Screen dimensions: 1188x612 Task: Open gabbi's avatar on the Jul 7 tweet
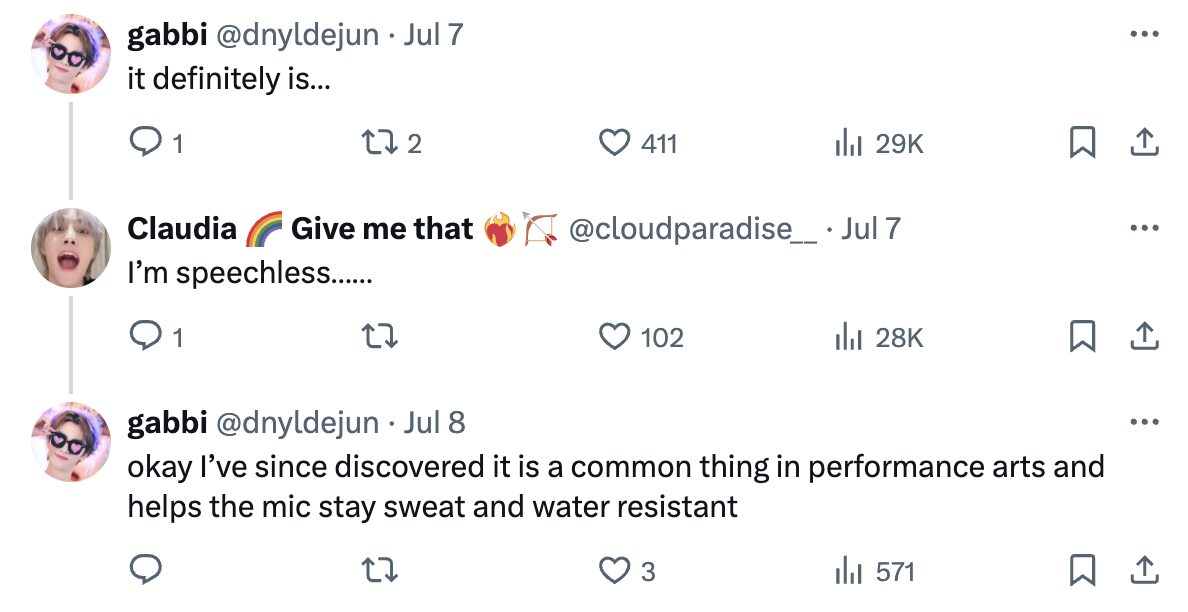pos(71,52)
